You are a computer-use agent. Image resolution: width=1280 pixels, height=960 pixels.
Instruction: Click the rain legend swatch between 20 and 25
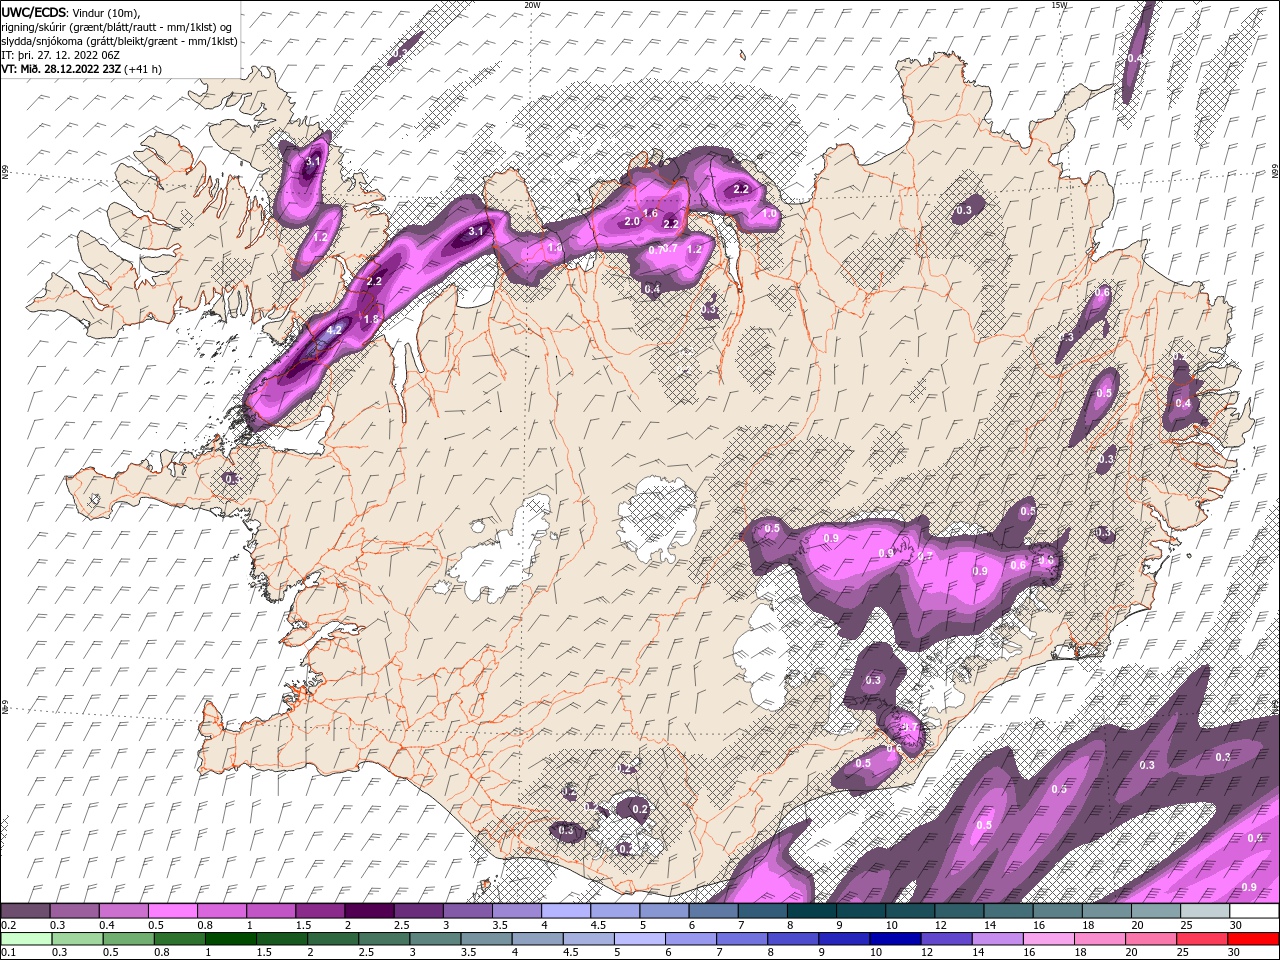point(1151,939)
